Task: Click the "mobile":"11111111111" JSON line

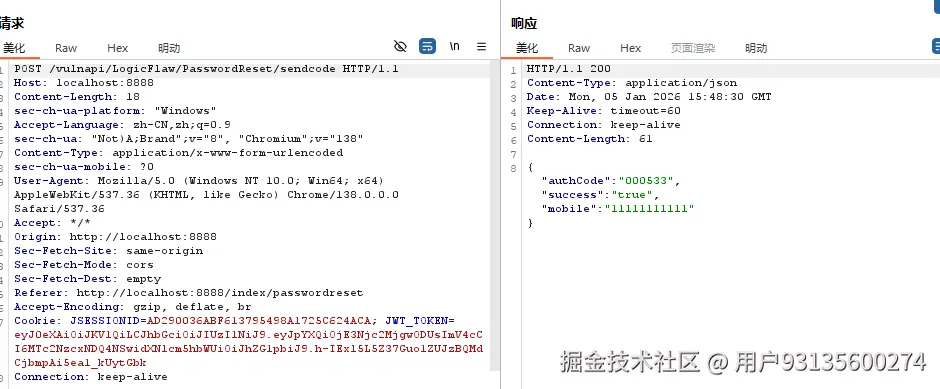Action: [617, 209]
